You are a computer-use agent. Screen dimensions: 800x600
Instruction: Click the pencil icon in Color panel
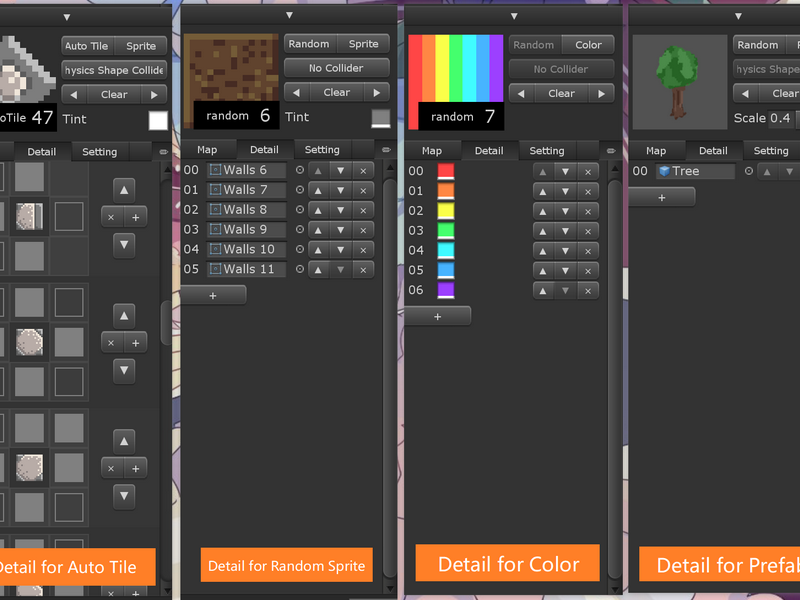611,151
